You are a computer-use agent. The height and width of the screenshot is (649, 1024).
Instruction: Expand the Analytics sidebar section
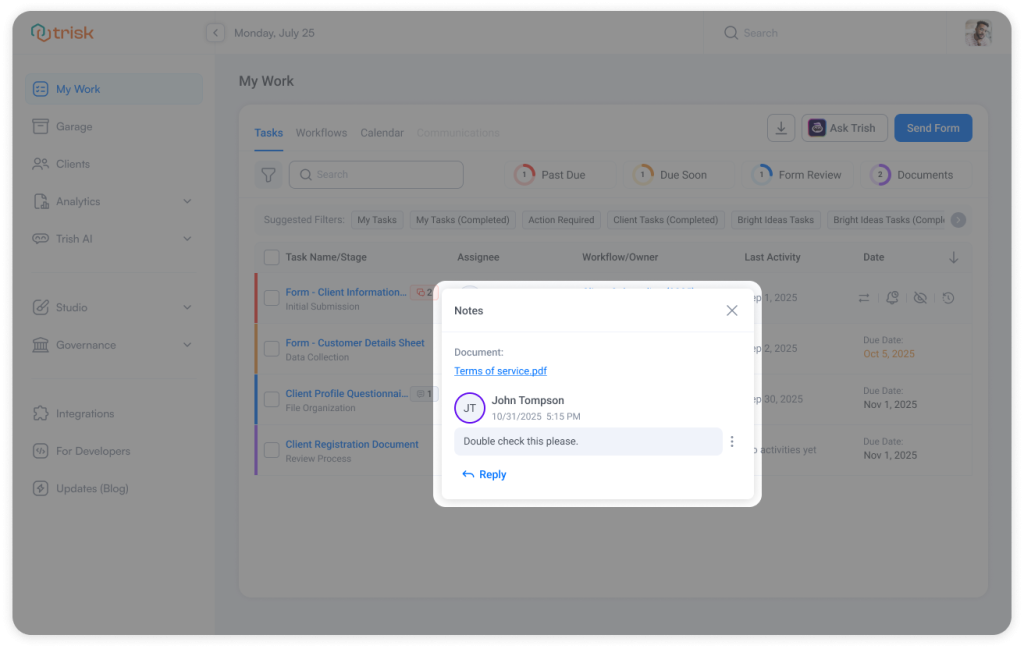click(187, 202)
